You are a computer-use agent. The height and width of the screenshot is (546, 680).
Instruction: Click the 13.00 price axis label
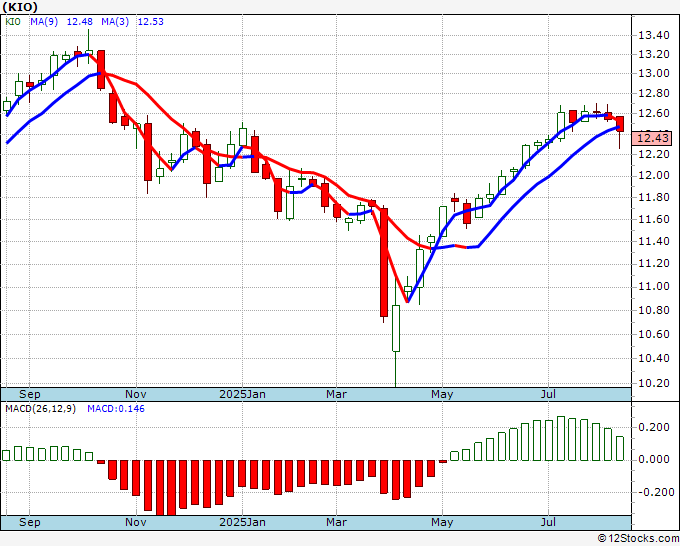[x=654, y=73]
